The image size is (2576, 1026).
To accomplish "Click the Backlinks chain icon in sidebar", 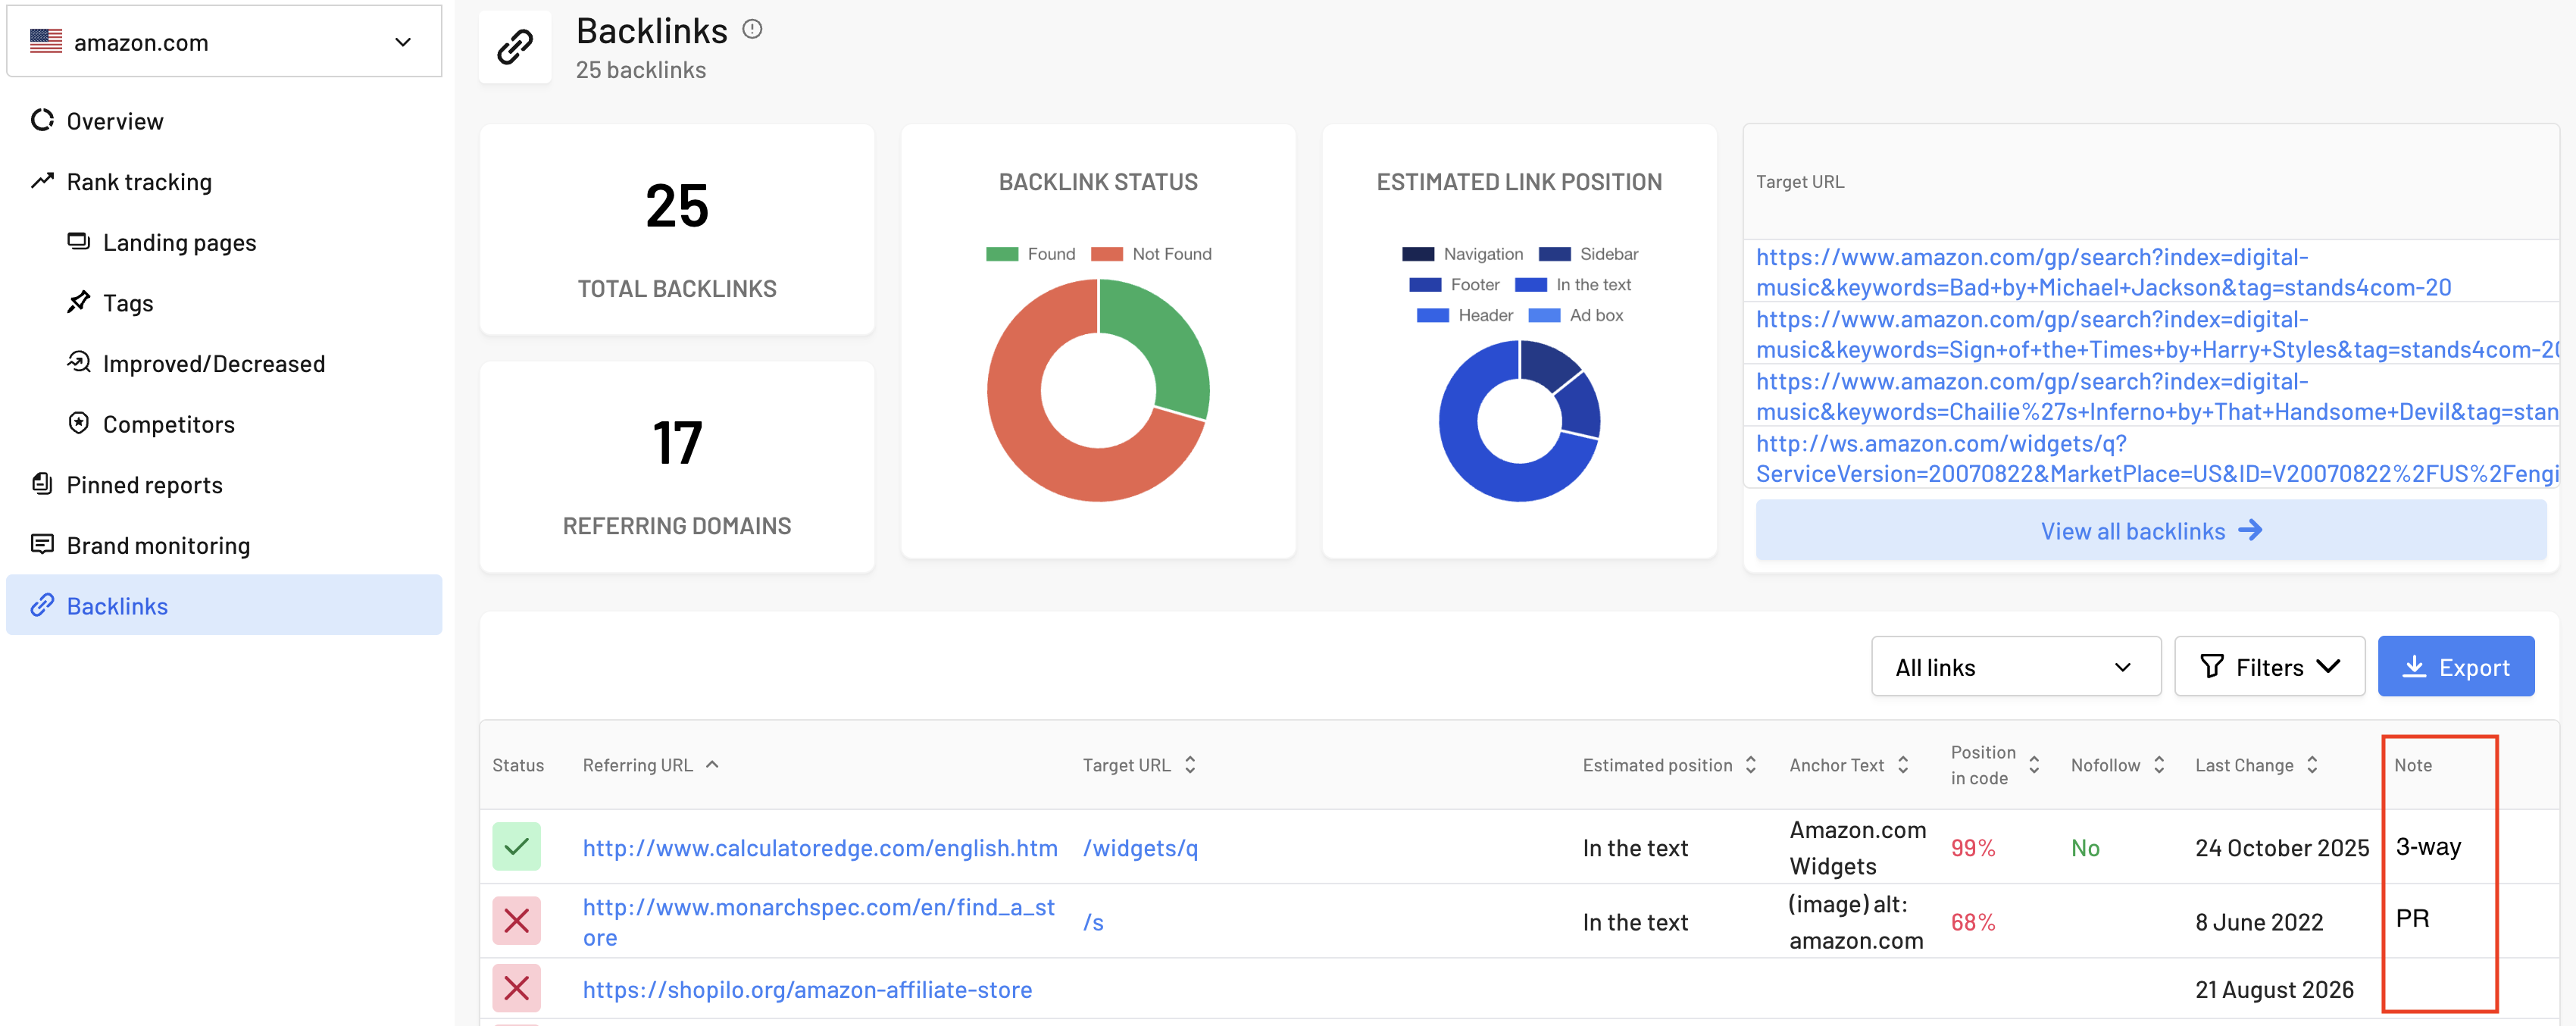I will tap(42, 605).
